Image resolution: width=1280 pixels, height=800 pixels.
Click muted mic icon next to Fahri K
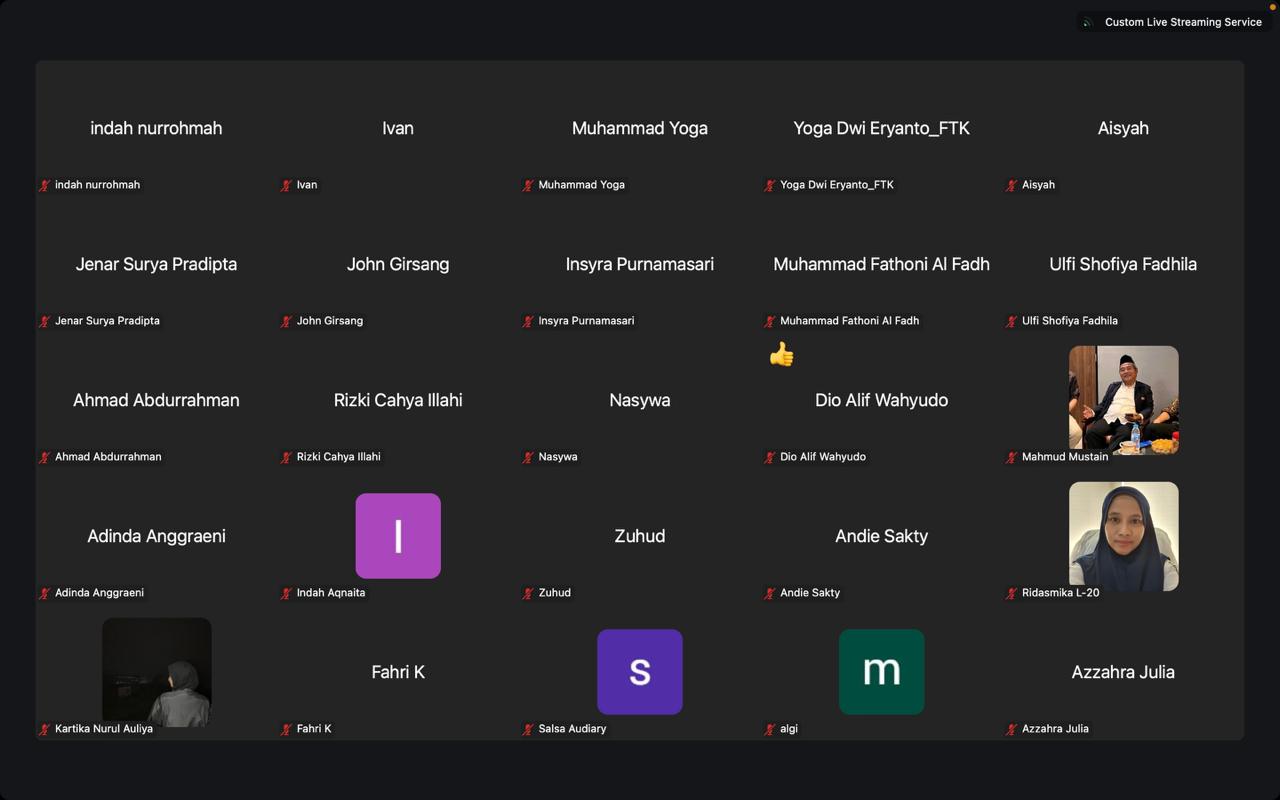287,729
